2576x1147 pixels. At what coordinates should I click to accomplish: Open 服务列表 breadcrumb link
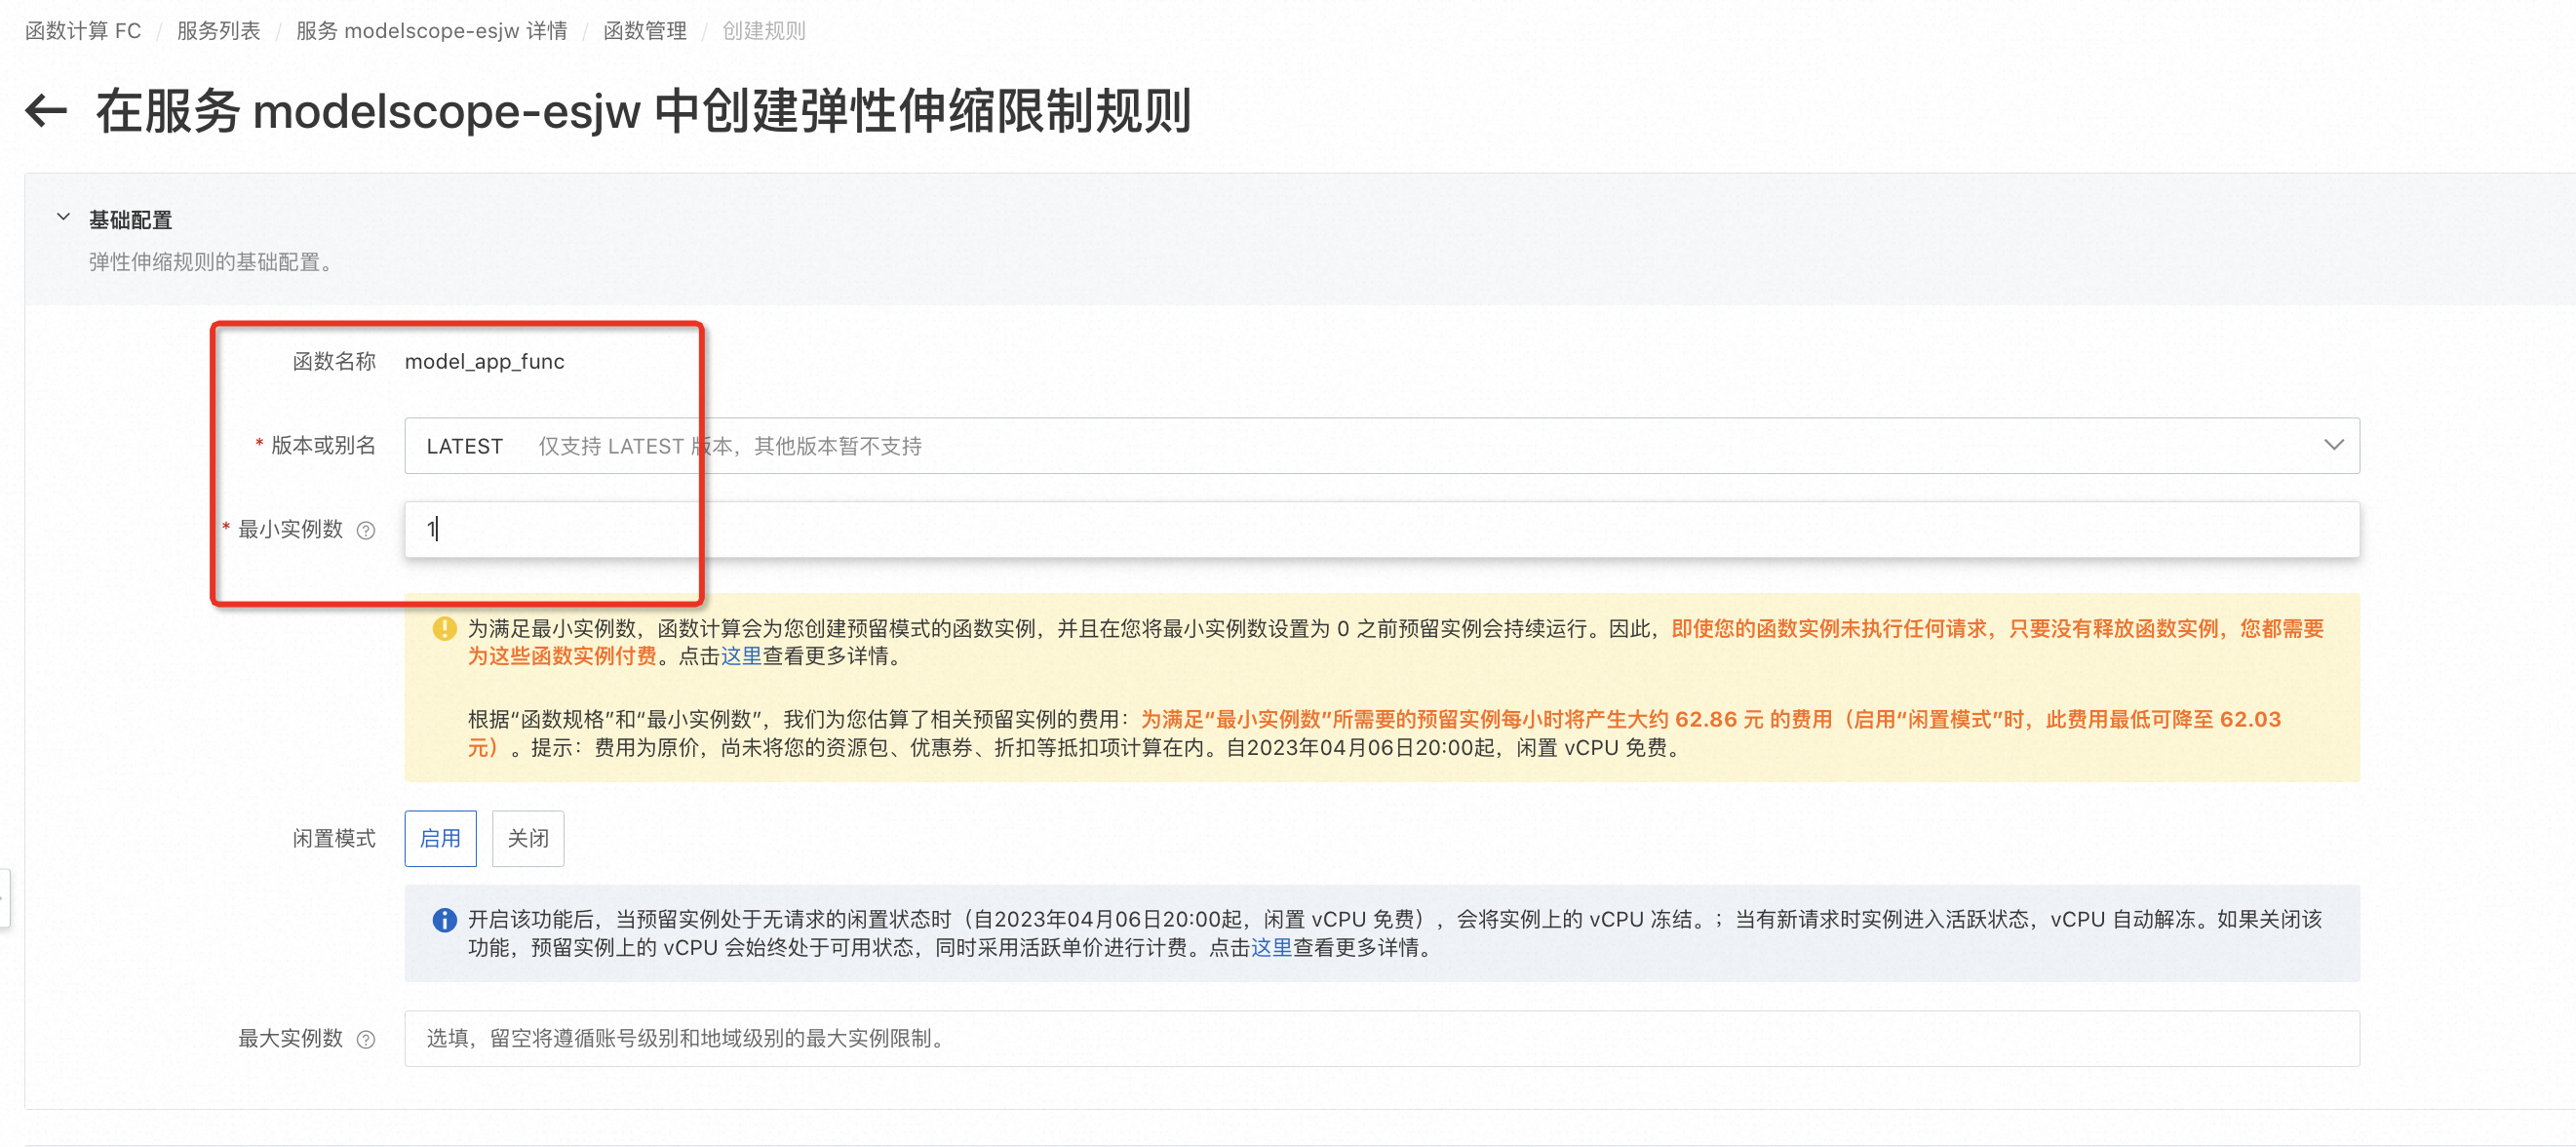click(x=218, y=31)
